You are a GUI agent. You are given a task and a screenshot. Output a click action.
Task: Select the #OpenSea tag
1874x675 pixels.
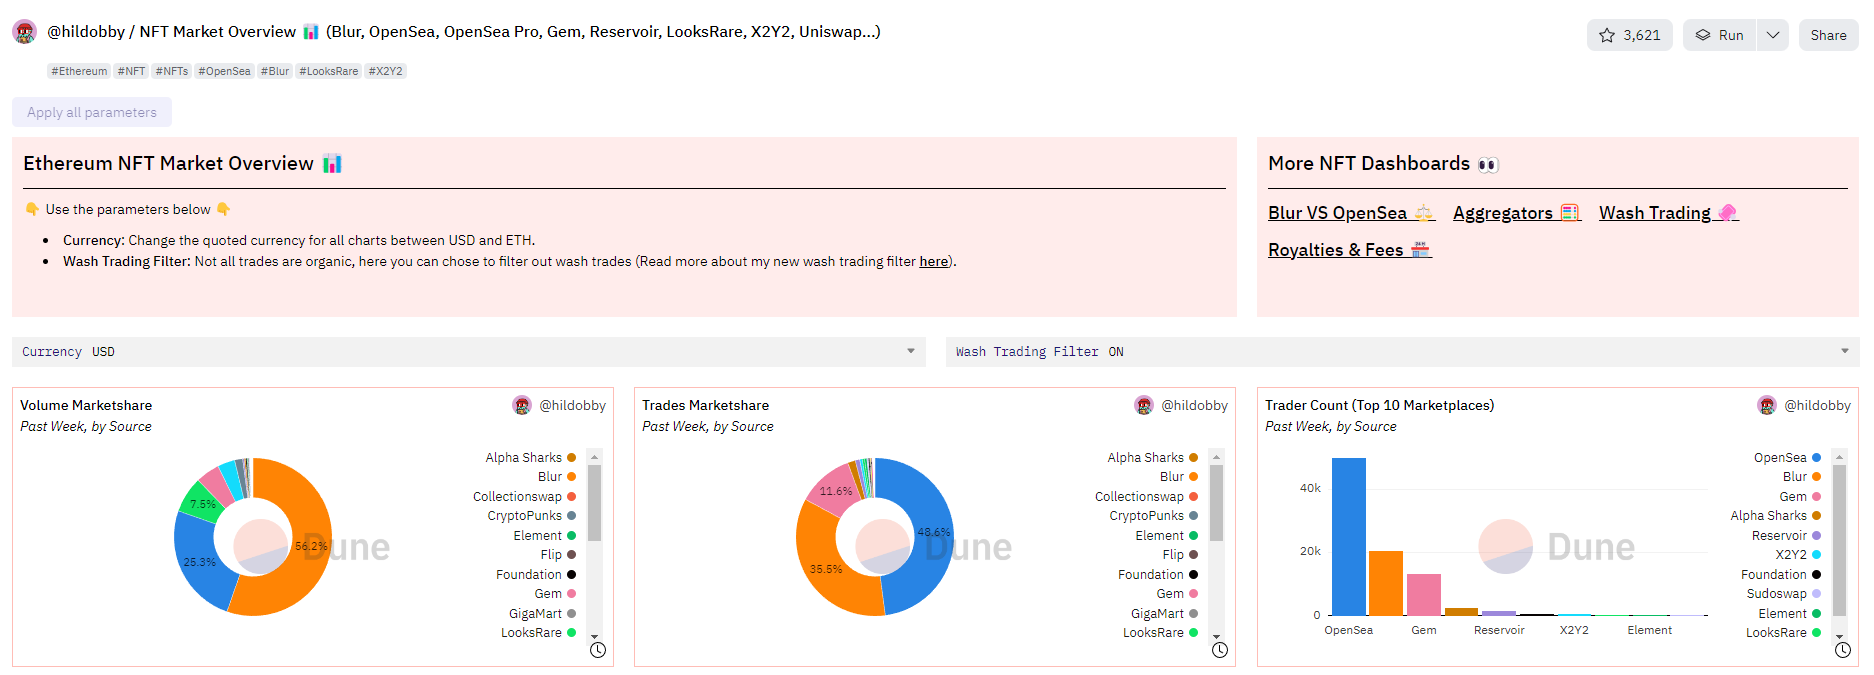tap(224, 71)
